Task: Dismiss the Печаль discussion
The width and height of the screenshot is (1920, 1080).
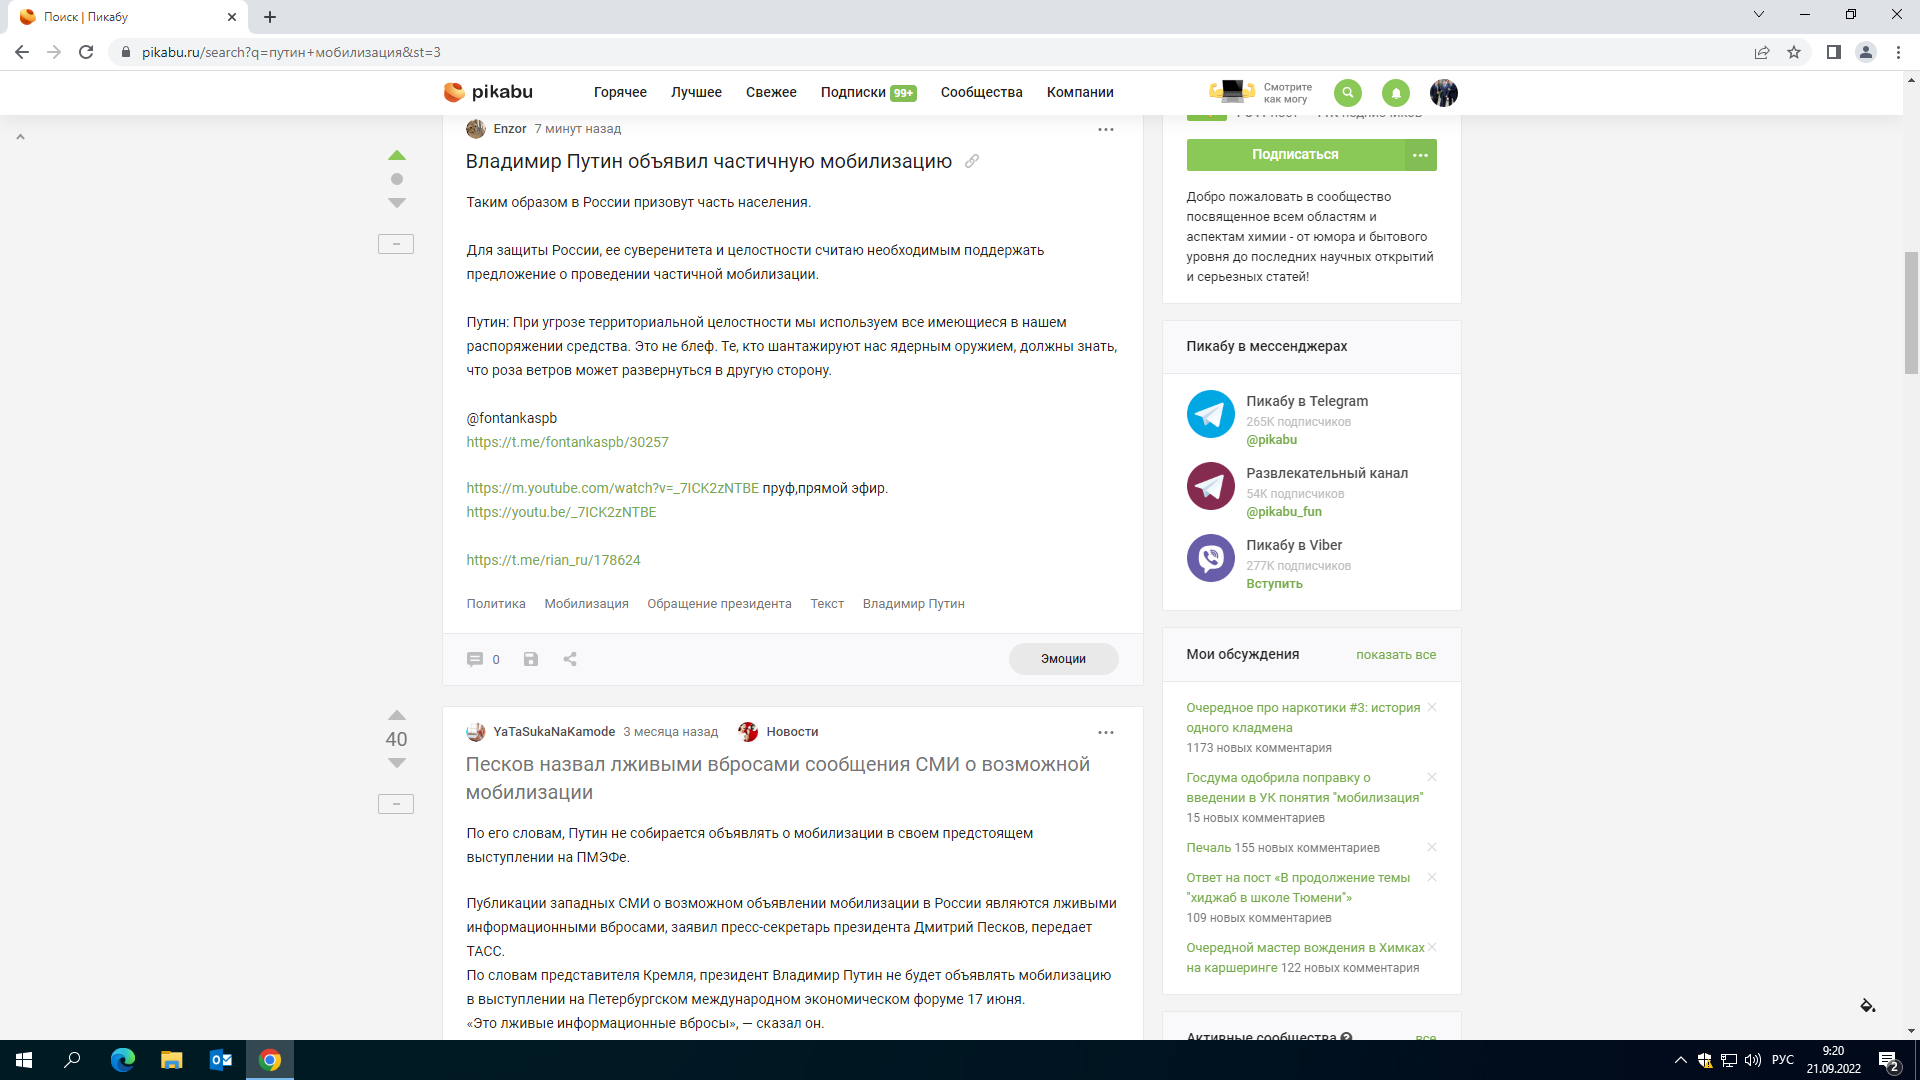Action: 1432,847
